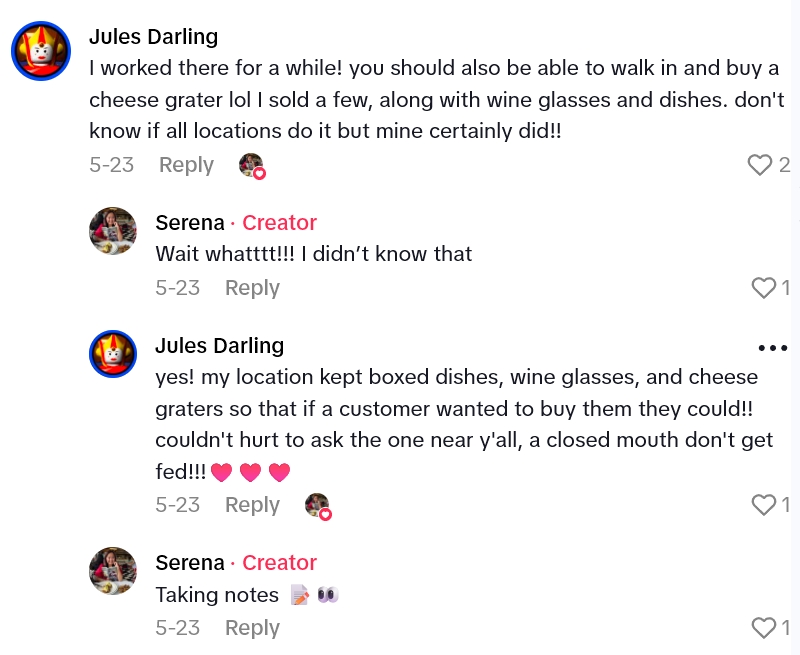Click Jules Darling's username on the first comment
The width and height of the screenshot is (800, 655).
pos(155,37)
